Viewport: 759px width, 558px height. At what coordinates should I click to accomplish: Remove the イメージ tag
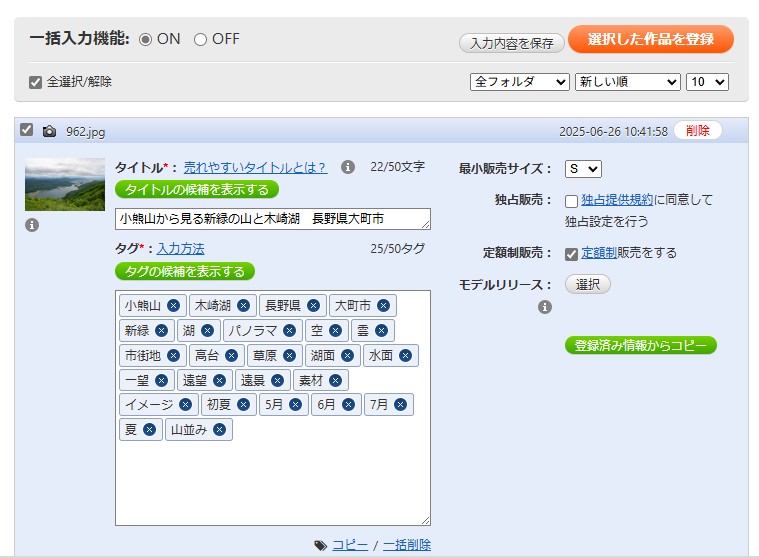click(x=185, y=405)
